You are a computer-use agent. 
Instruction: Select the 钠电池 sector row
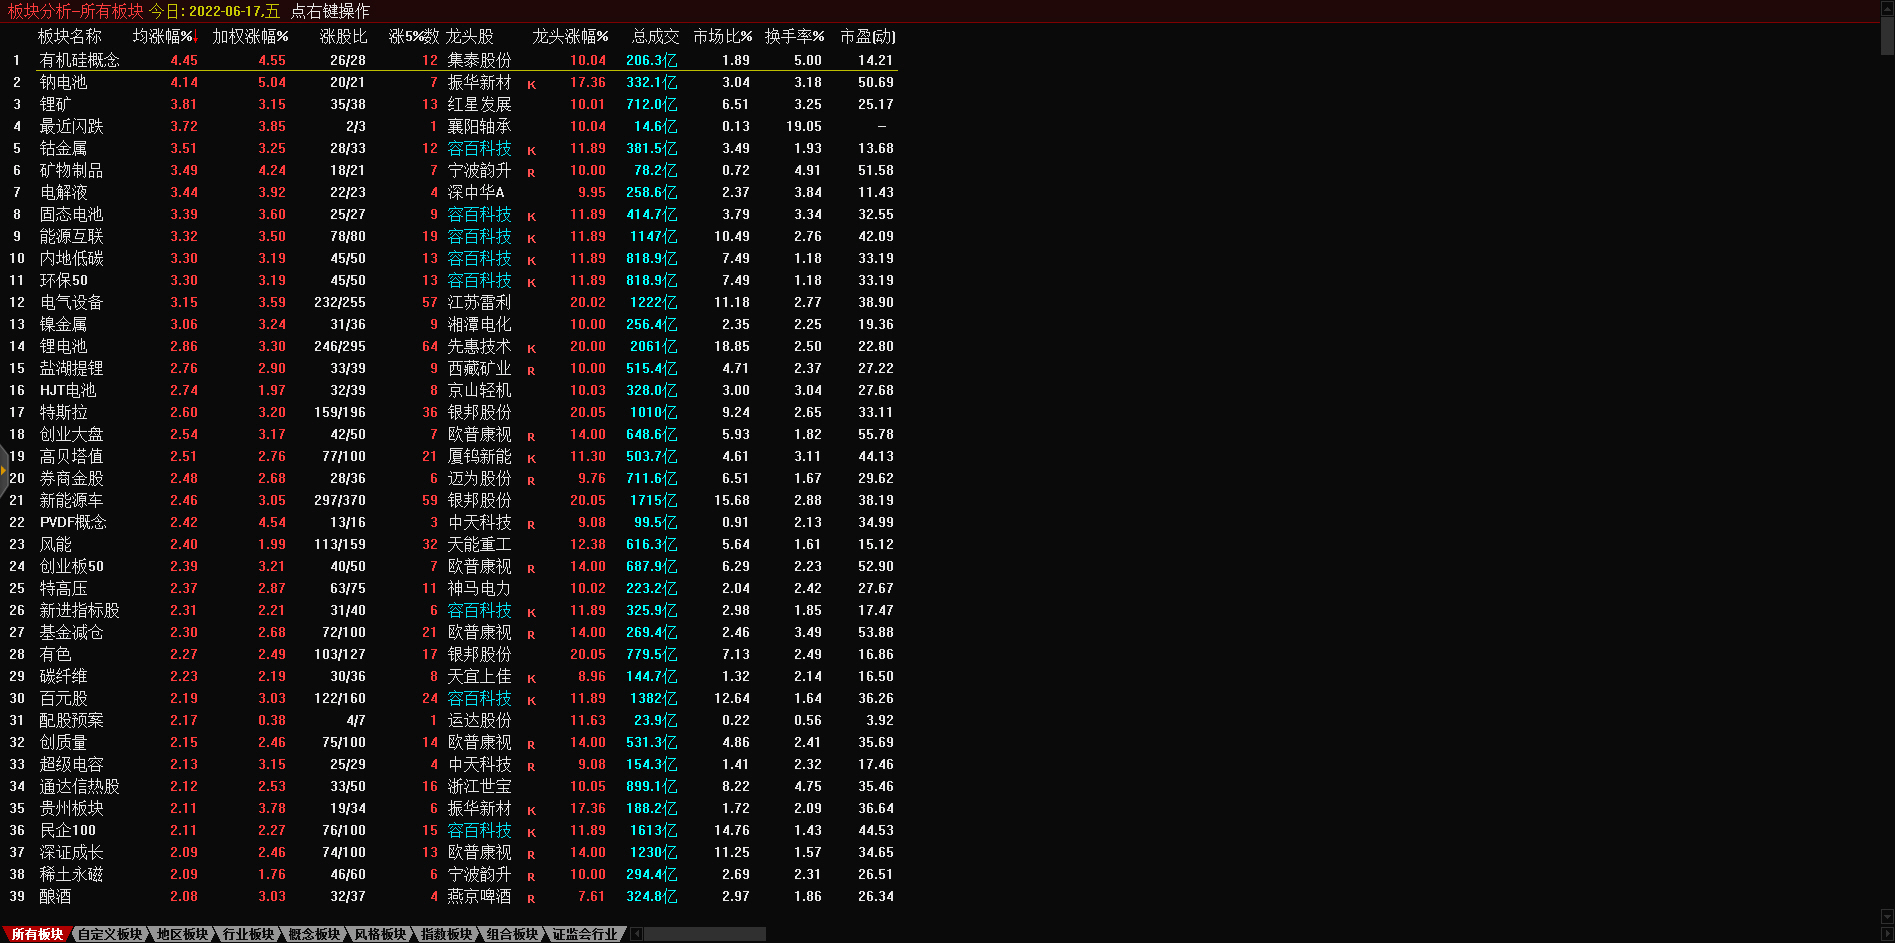(x=63, y=83)
